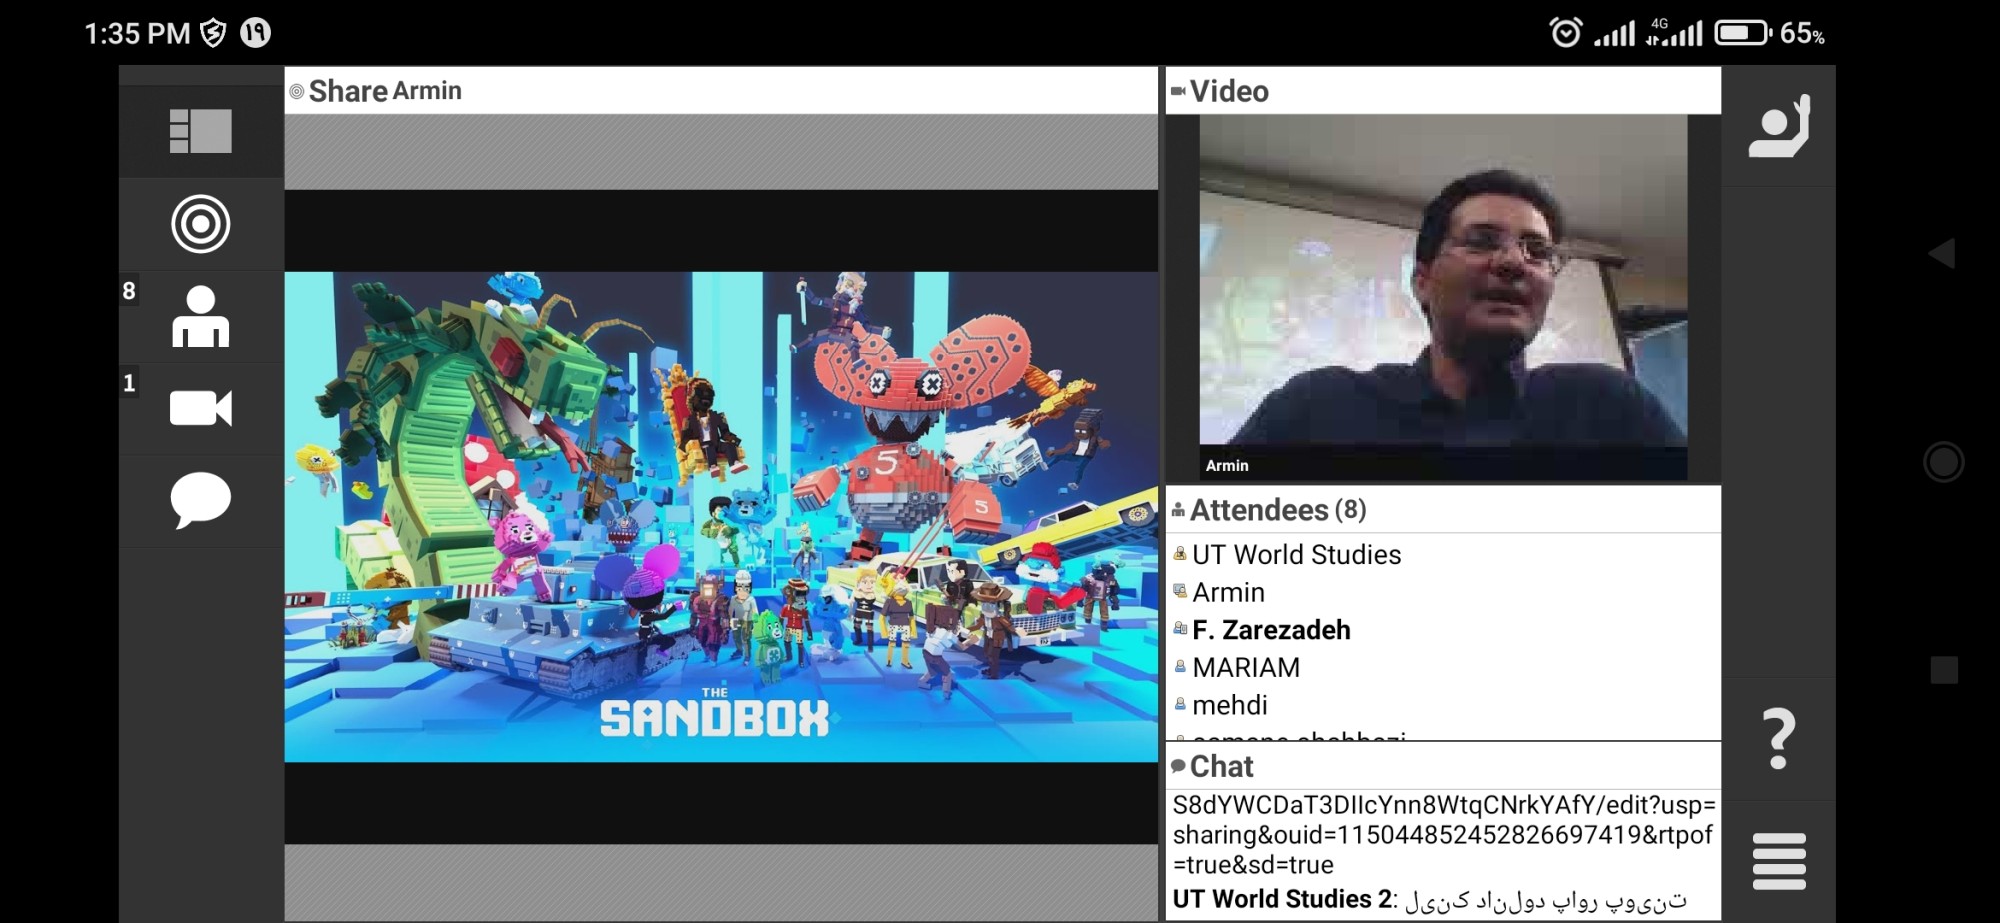Tap the battery indicator in status bar
Screen dimensions: 2000x923
[1743, 34]
